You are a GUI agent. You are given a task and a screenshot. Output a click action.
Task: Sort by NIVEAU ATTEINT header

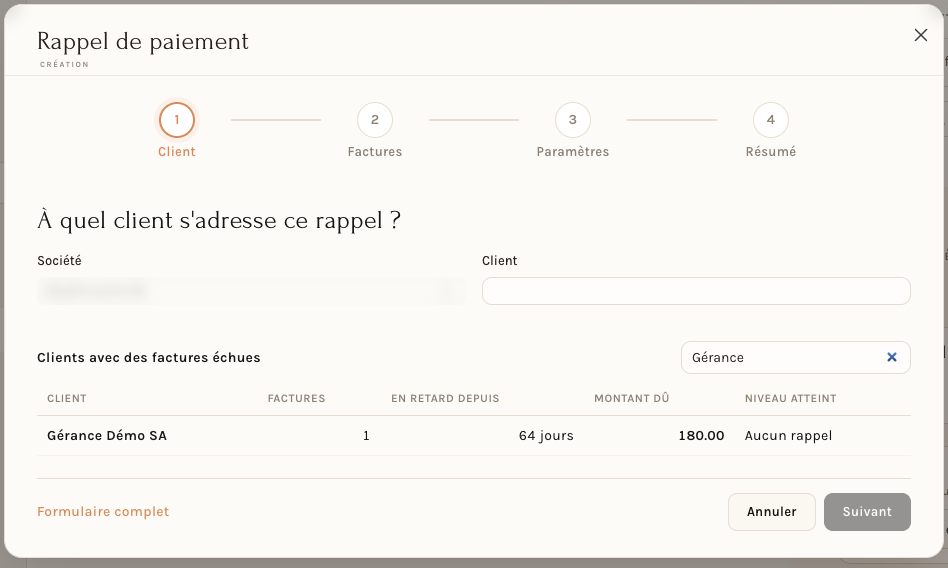[790, 398]
